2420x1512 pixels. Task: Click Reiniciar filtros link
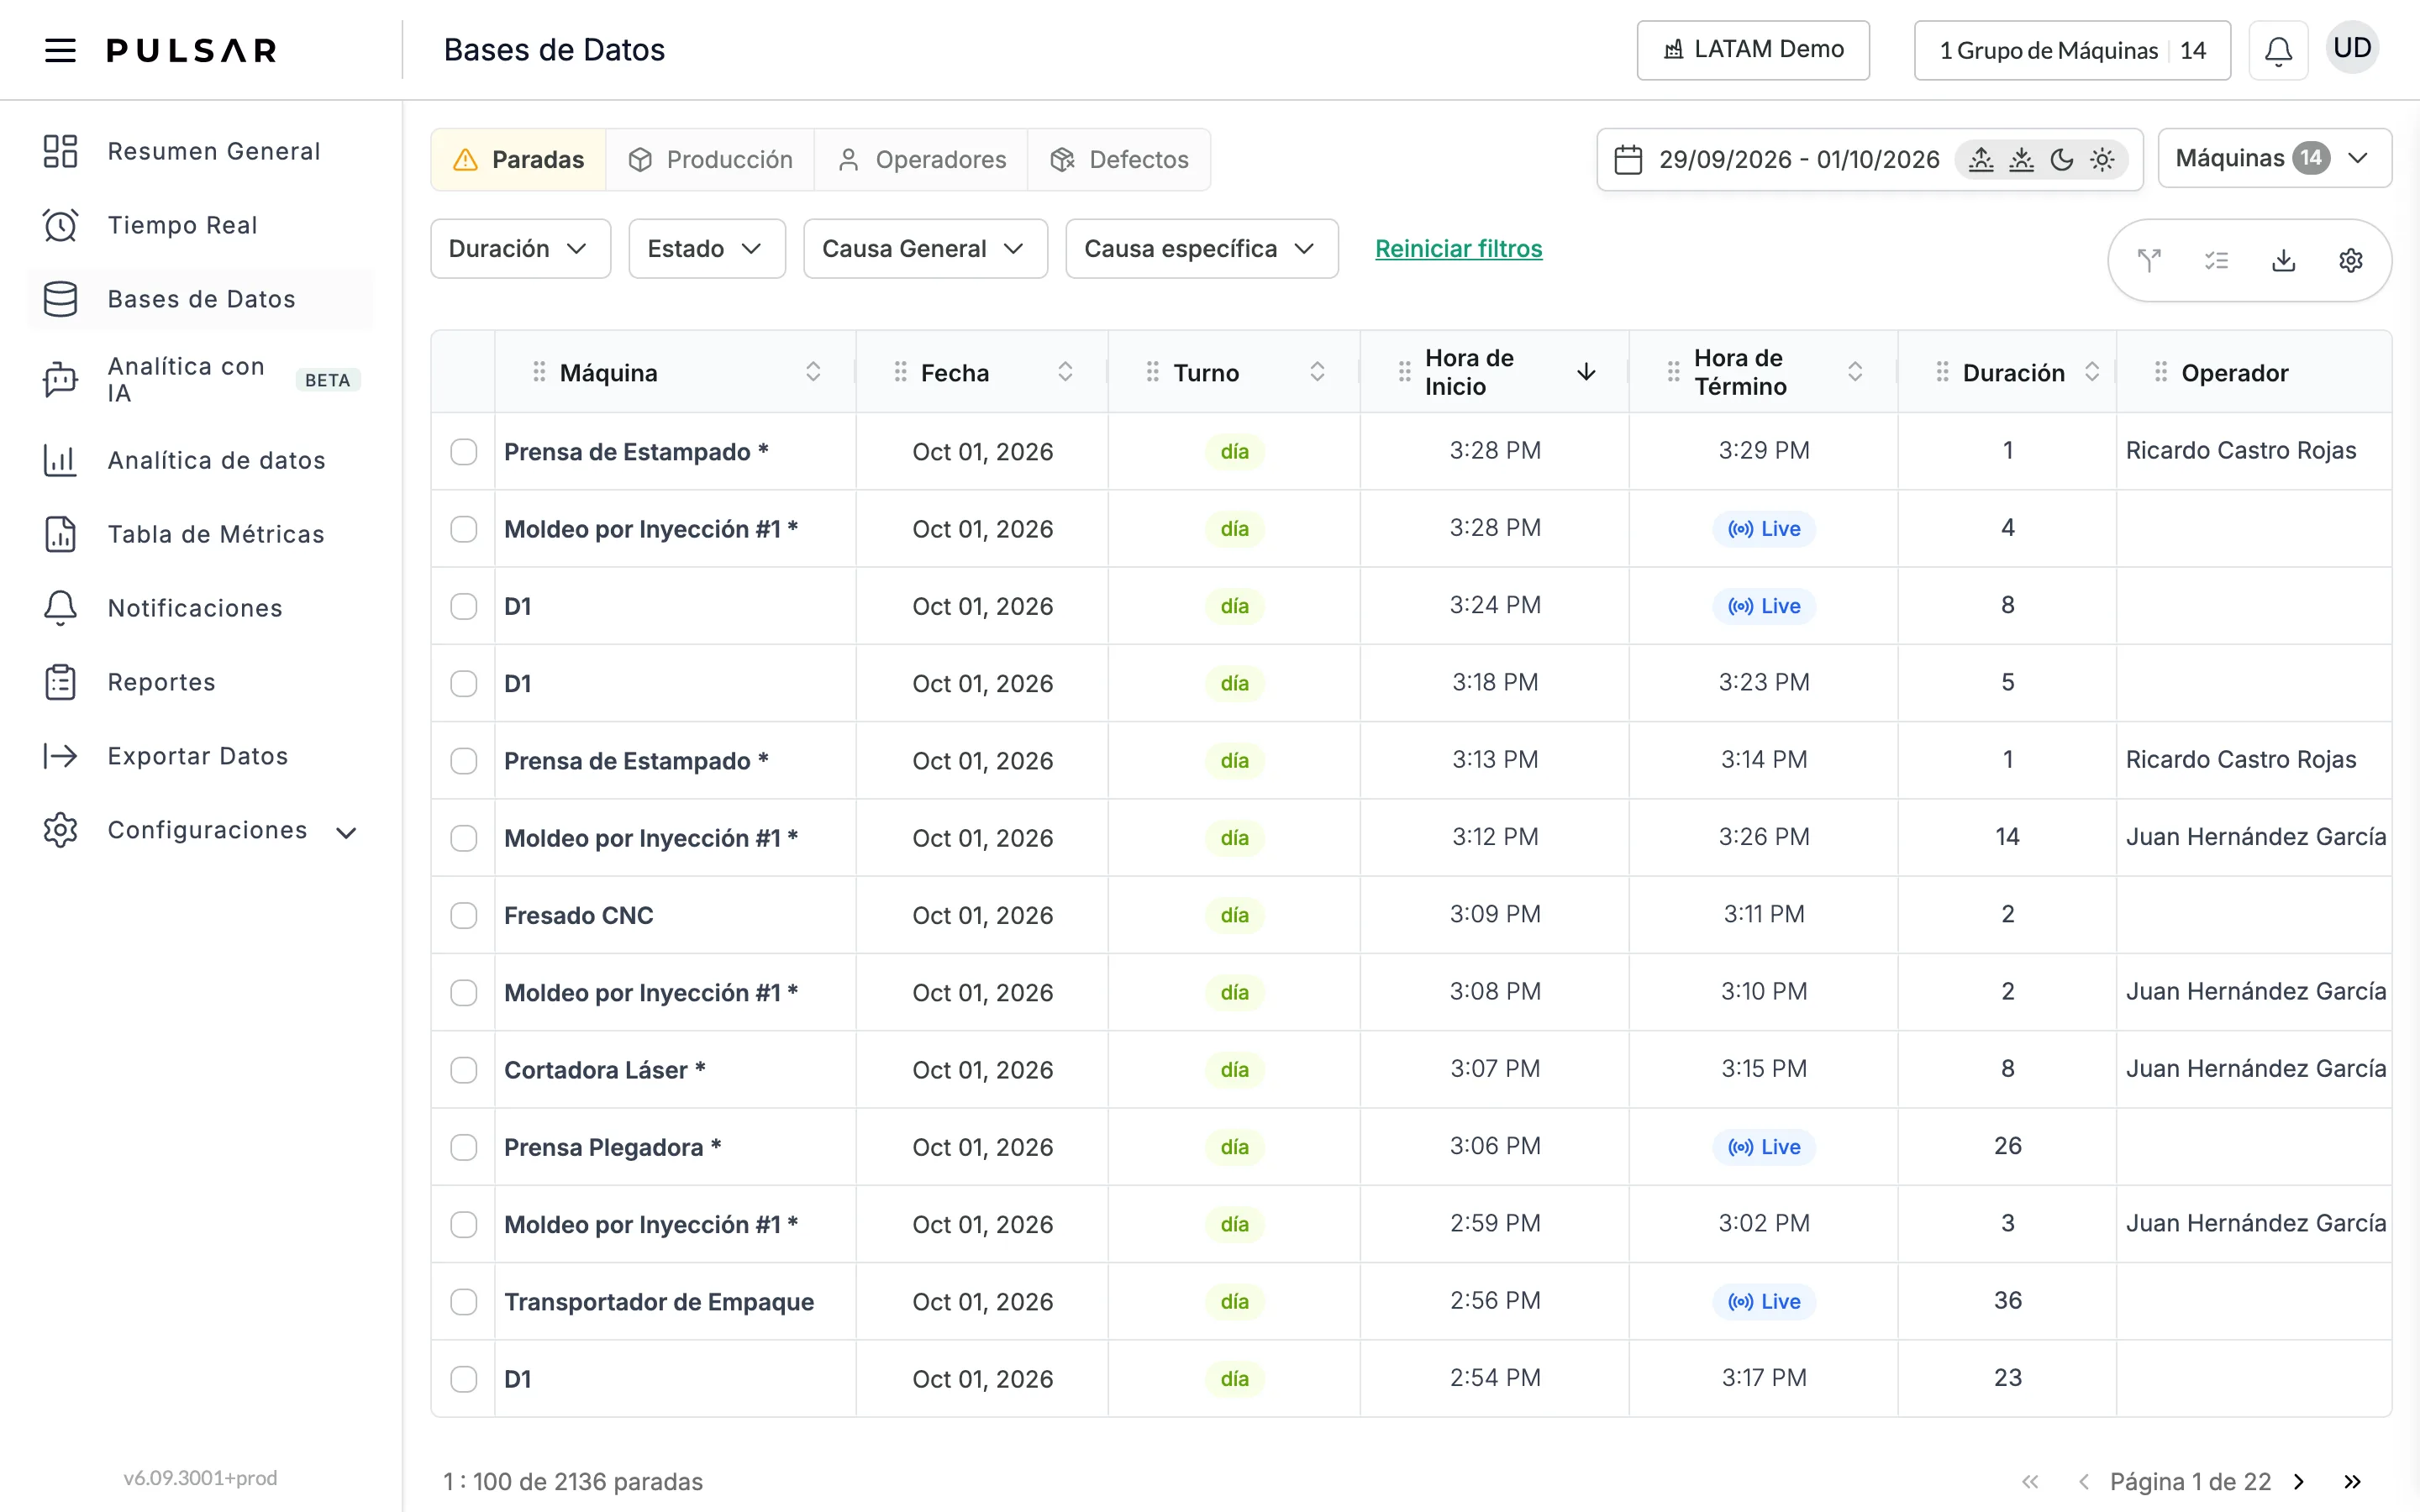pos(1458,249)
